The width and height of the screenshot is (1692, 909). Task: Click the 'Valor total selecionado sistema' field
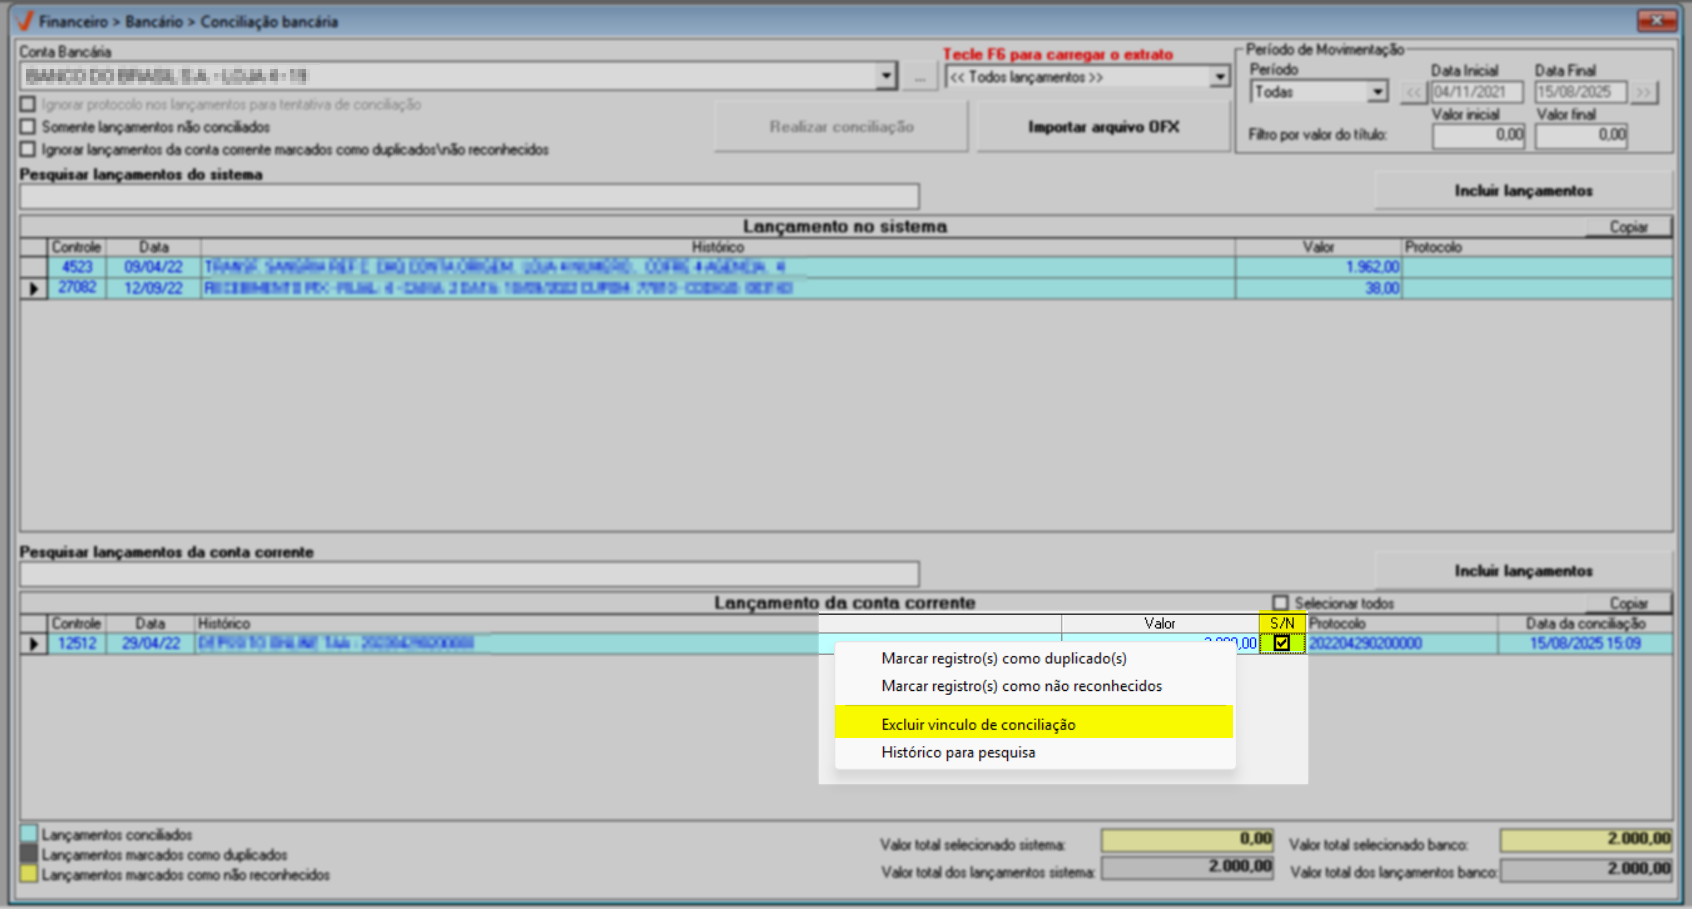click(1187, 839)
